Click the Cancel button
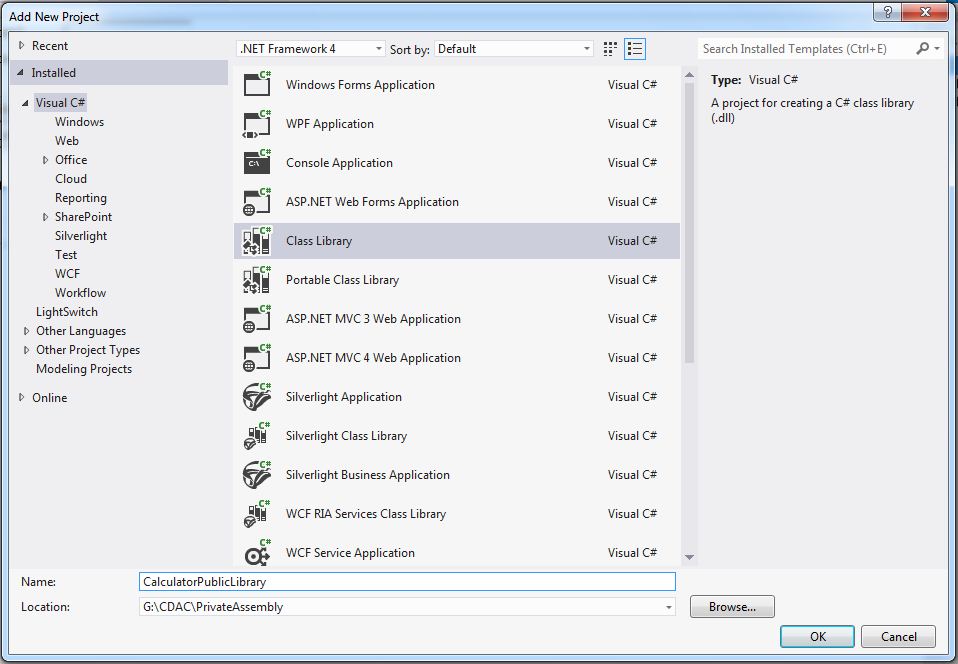The width and height of the screenshot is (958, 664). point(898,637)
